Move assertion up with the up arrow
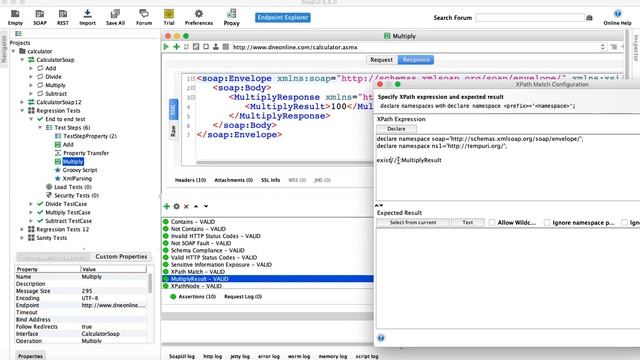Viewport: 640px width, 360px height. (196, 207)
